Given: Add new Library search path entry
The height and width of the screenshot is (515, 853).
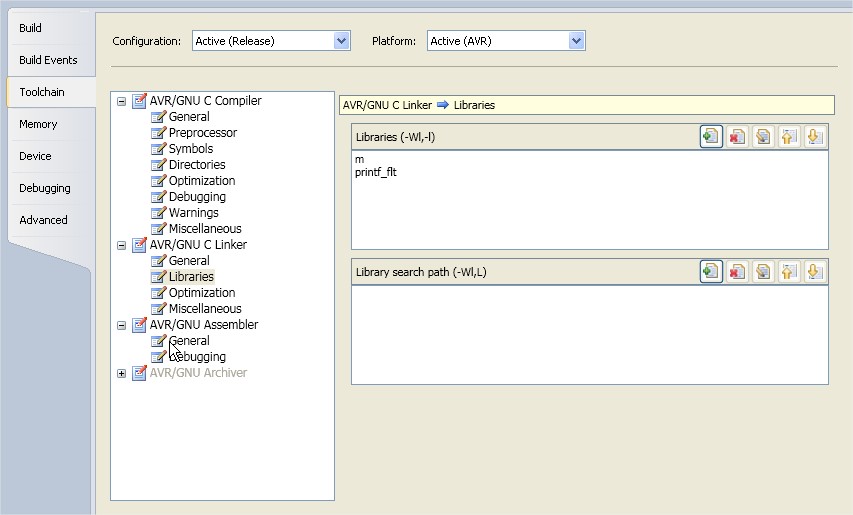Looking at the screenshot, I should tap(711, 271).
